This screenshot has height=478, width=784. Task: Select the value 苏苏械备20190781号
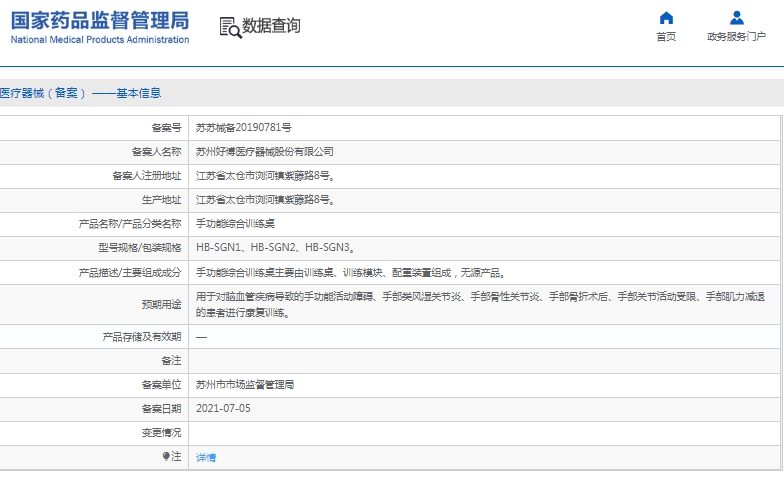(x=244, y=128)
